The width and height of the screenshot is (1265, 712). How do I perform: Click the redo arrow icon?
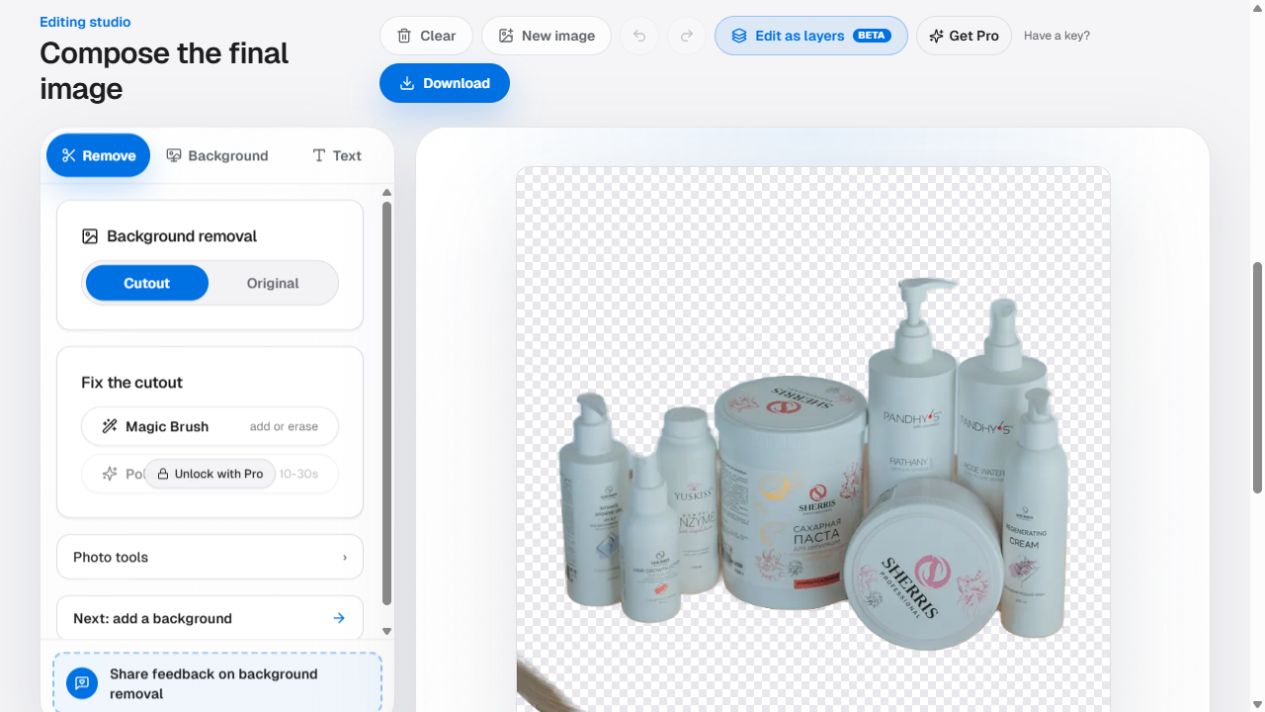coord(687,36)
